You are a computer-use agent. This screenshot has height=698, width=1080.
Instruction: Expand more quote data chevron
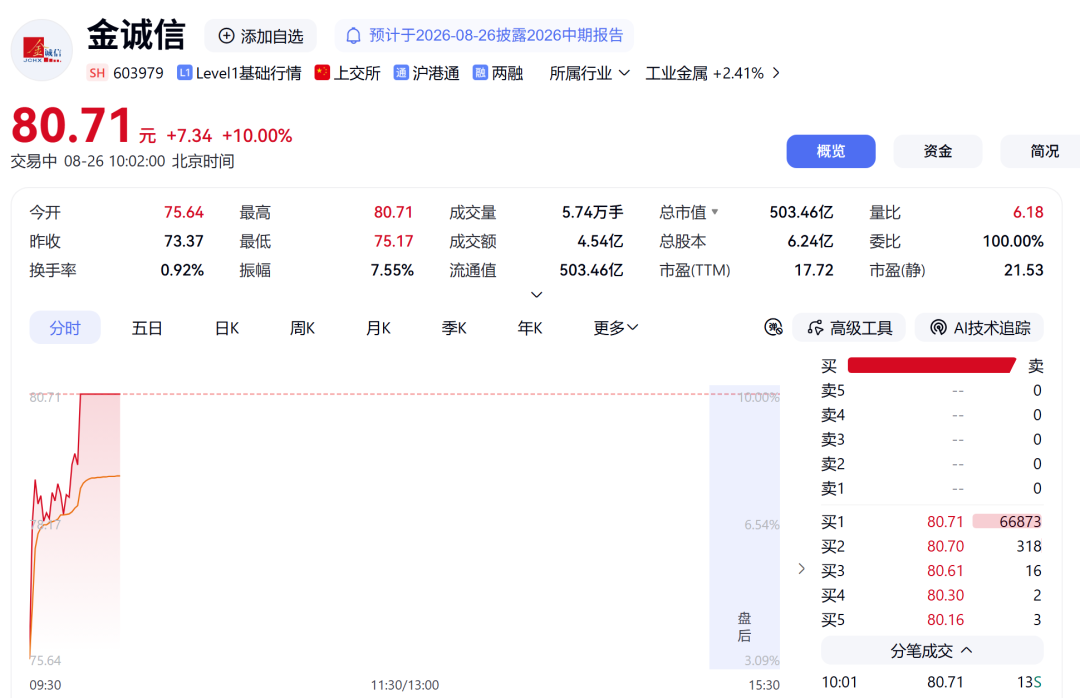(x=537, y=295)
